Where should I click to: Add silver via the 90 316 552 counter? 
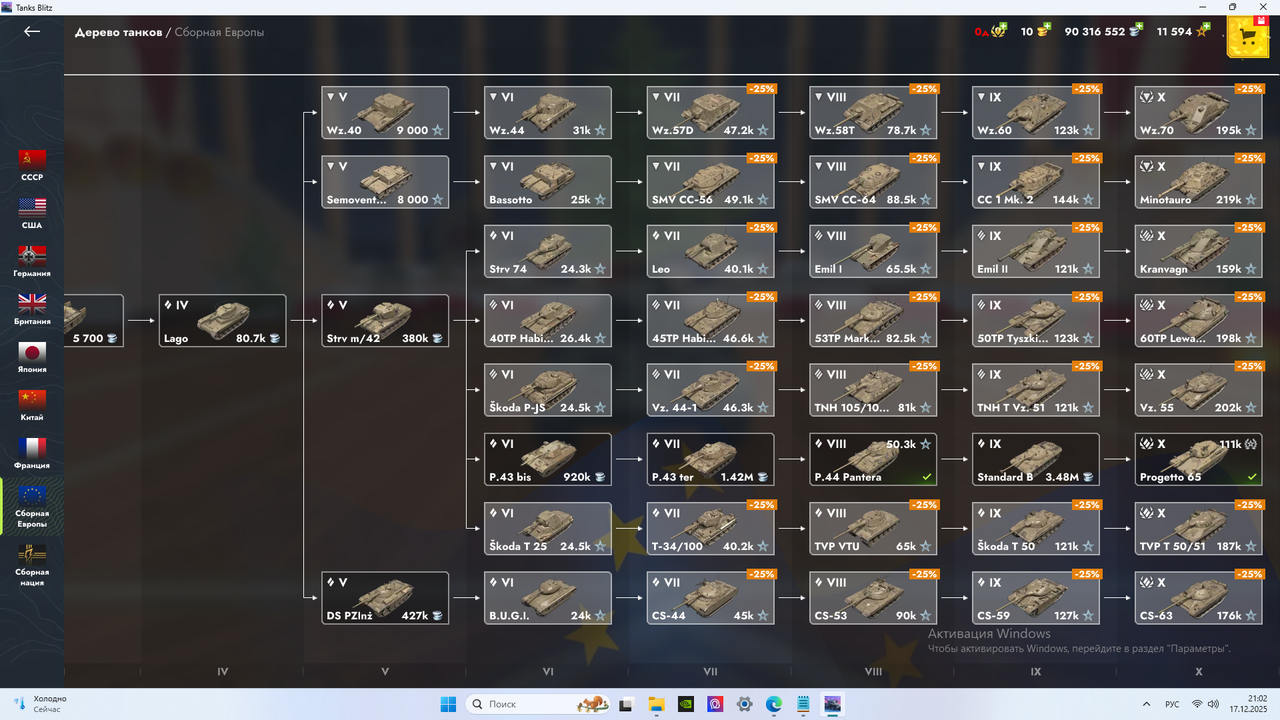tap(1104, 31)
